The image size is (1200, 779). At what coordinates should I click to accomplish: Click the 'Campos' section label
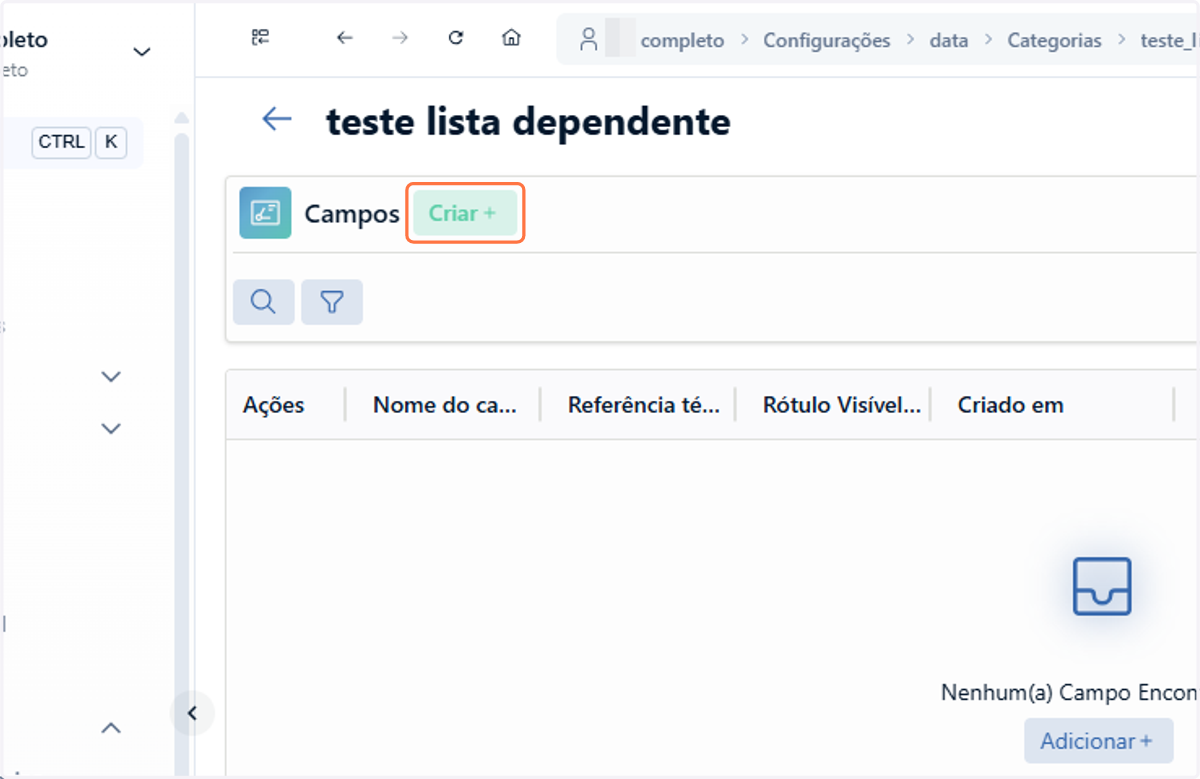click(x=352, y=213)
